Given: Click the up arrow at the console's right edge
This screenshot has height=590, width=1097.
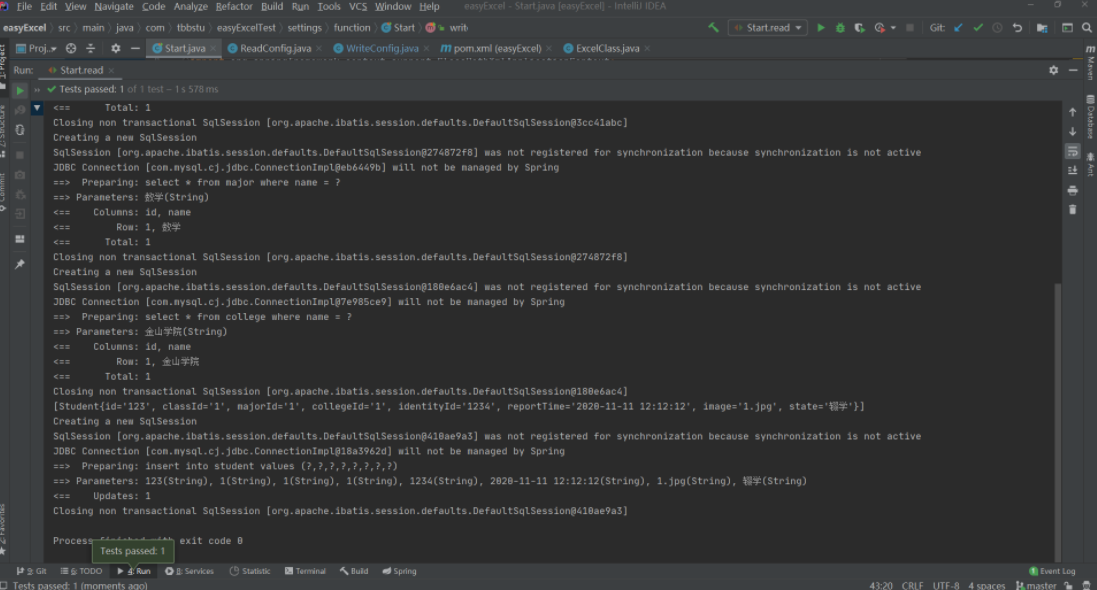Looking at the screenshot, I should [1073, 112].
